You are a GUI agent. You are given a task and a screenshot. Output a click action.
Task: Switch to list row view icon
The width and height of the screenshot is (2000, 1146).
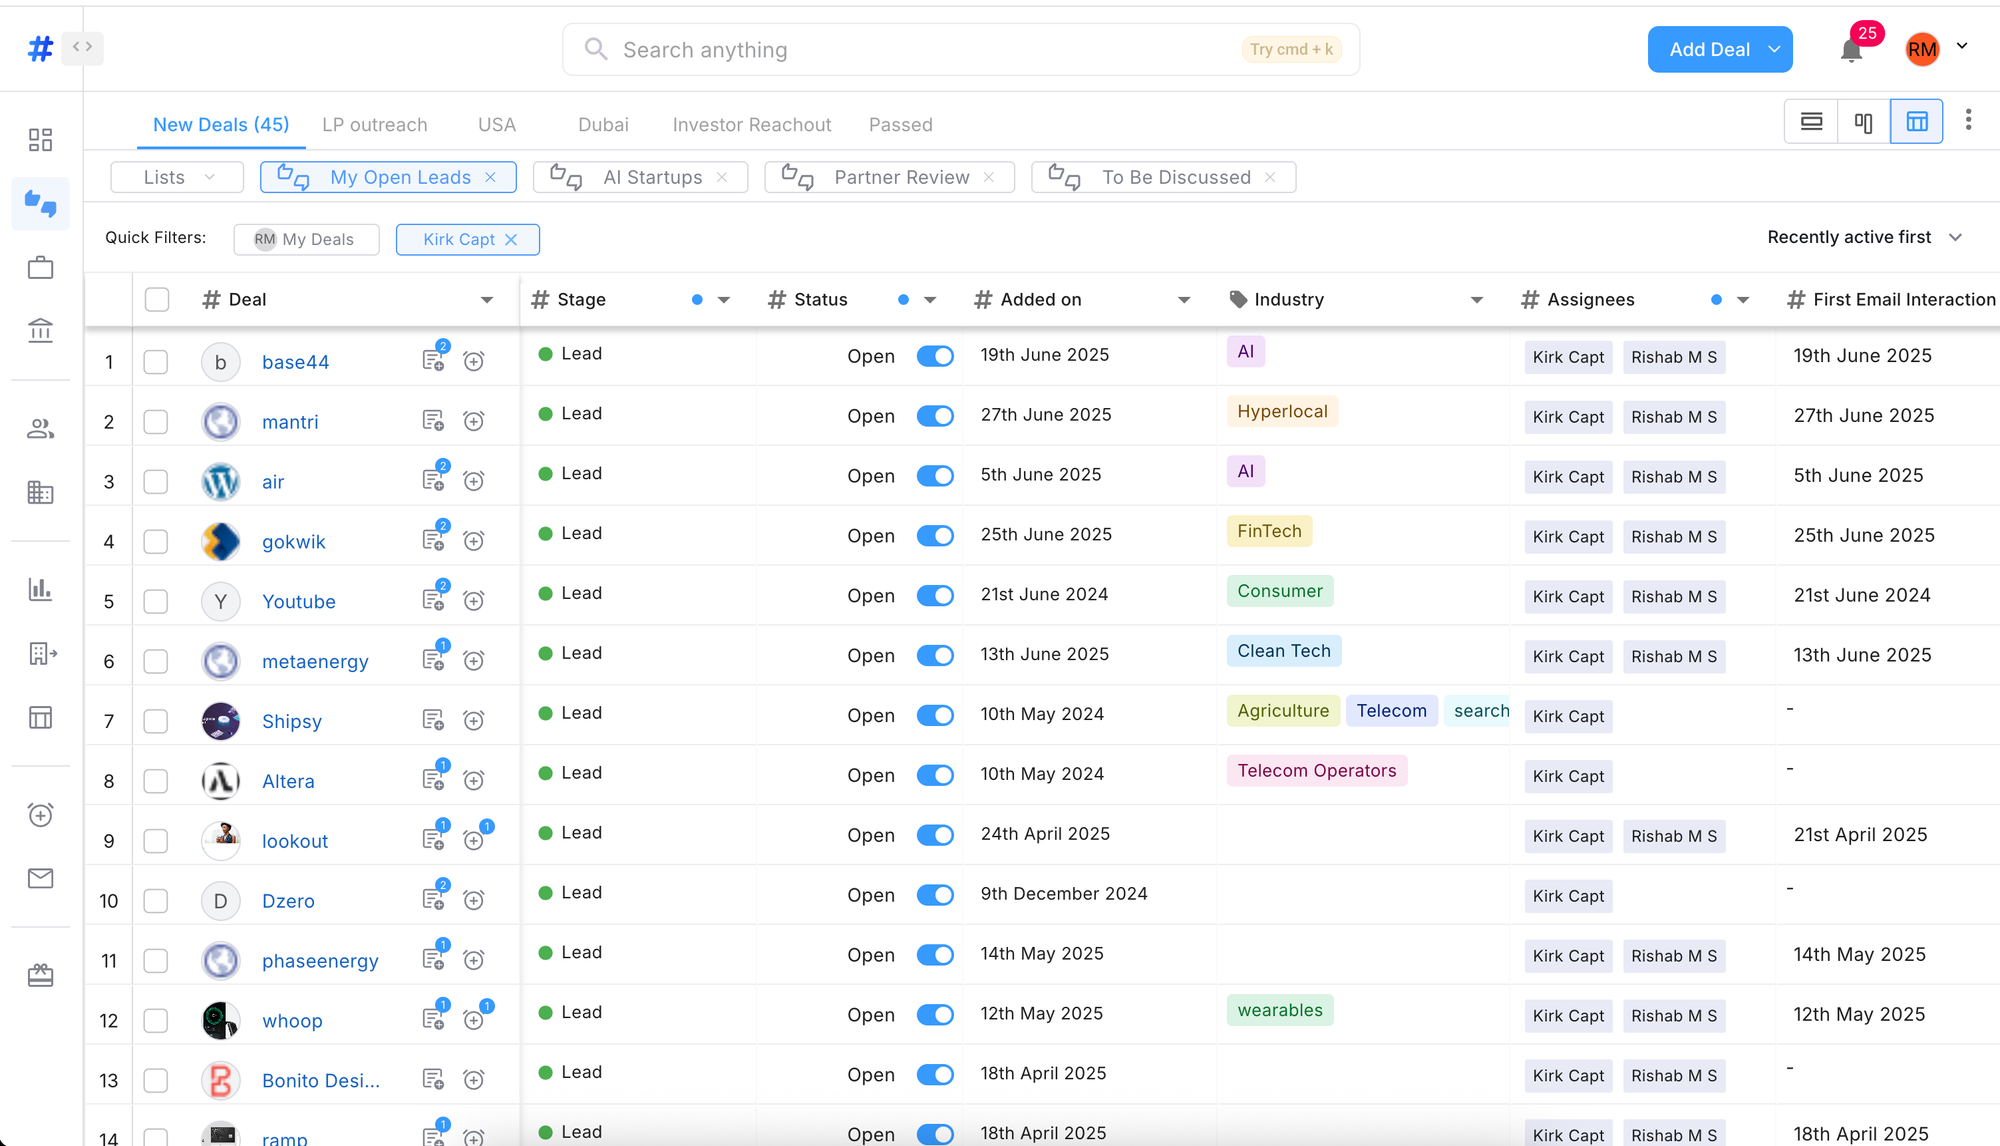[x=1811, y=122]
